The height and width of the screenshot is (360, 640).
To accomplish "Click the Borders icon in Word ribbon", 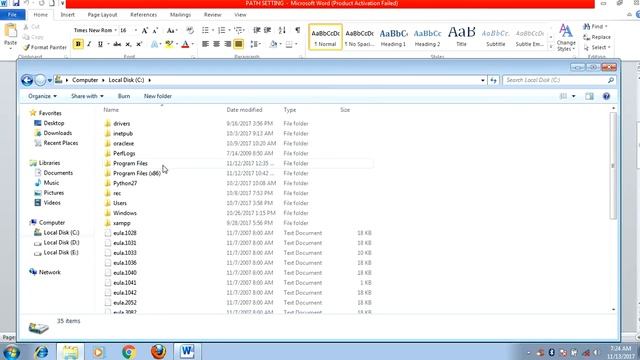I will [289, 44].
